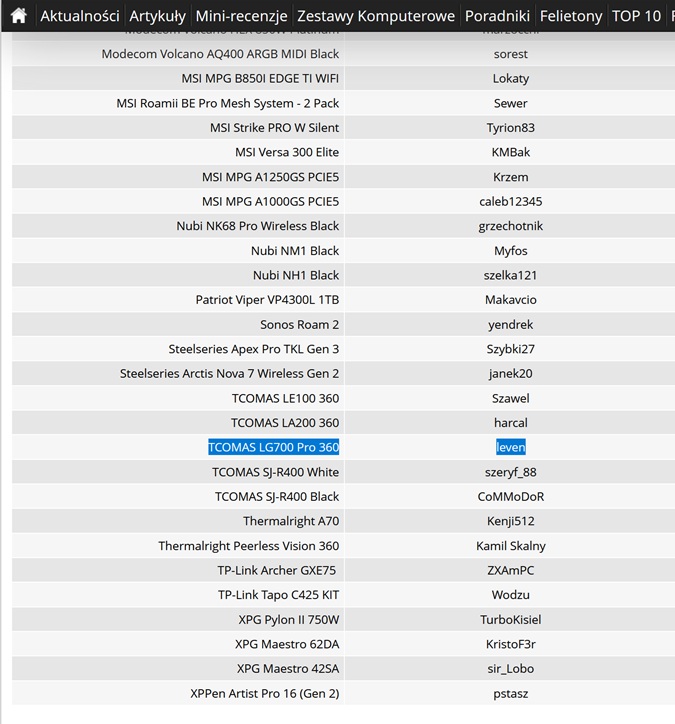This screenshot has width=675, height=724.
Task: Click username grzechotnik
Action: pos(511,226)
